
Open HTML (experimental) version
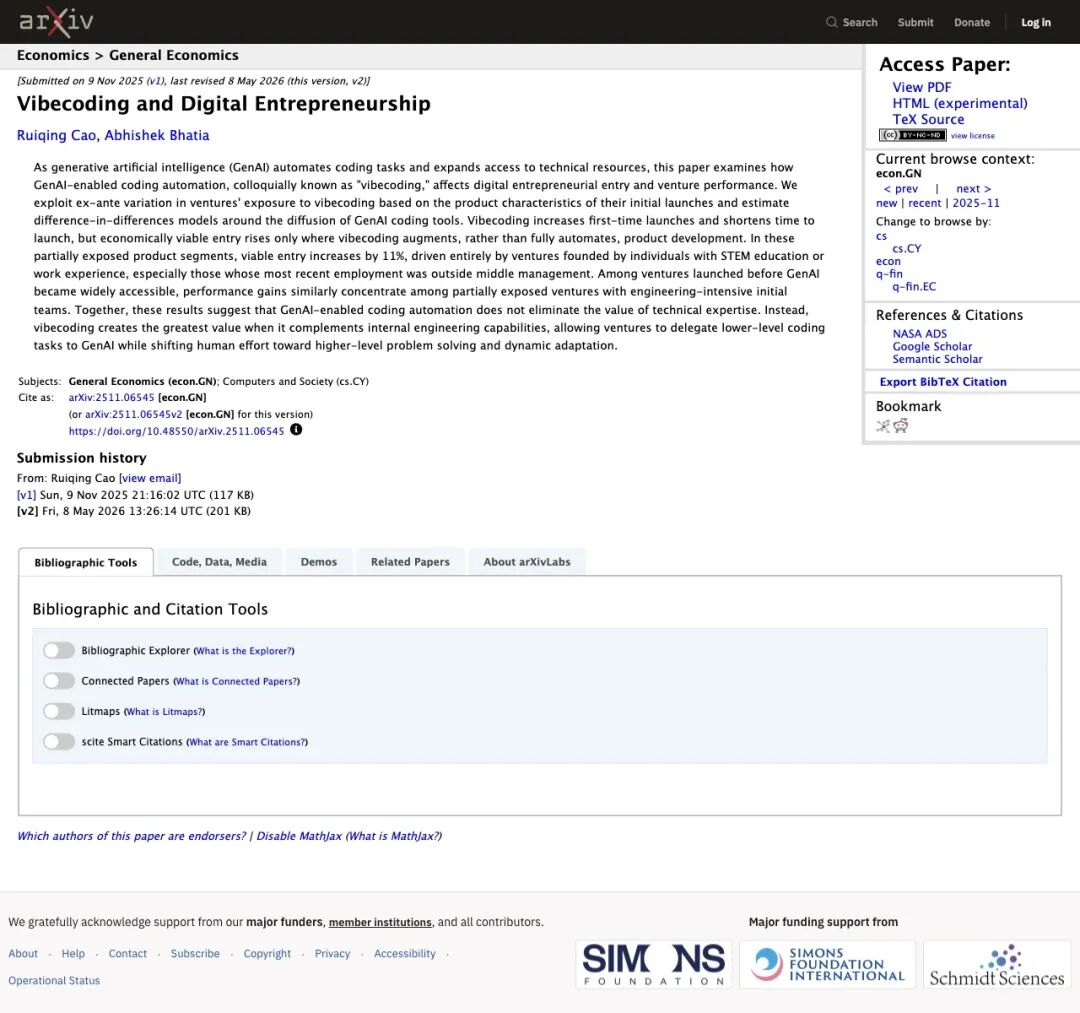[960, 103]
